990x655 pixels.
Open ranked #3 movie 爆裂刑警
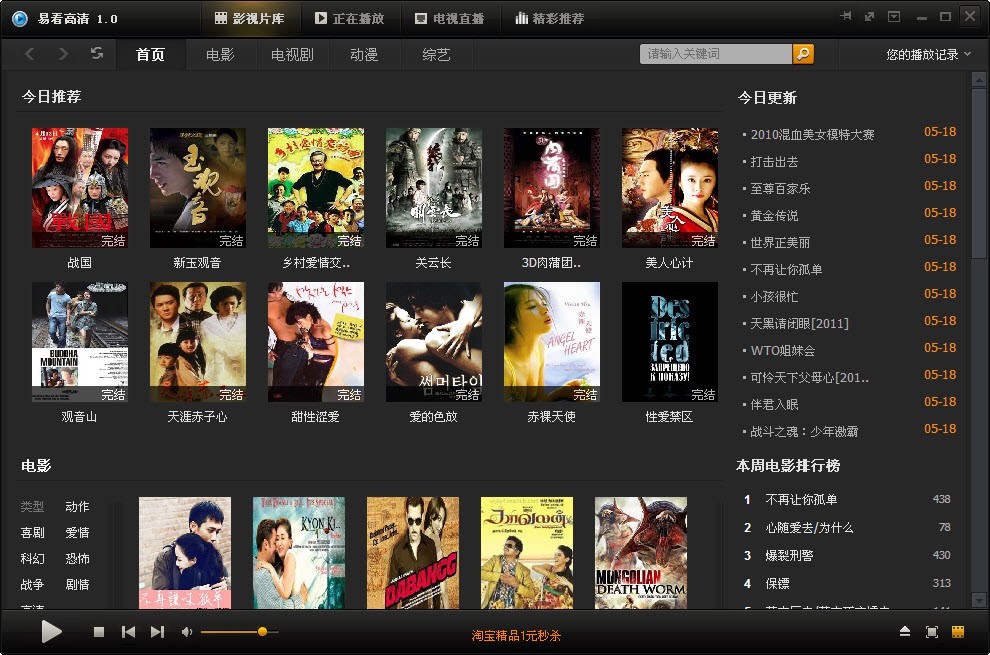click(789, 555)
